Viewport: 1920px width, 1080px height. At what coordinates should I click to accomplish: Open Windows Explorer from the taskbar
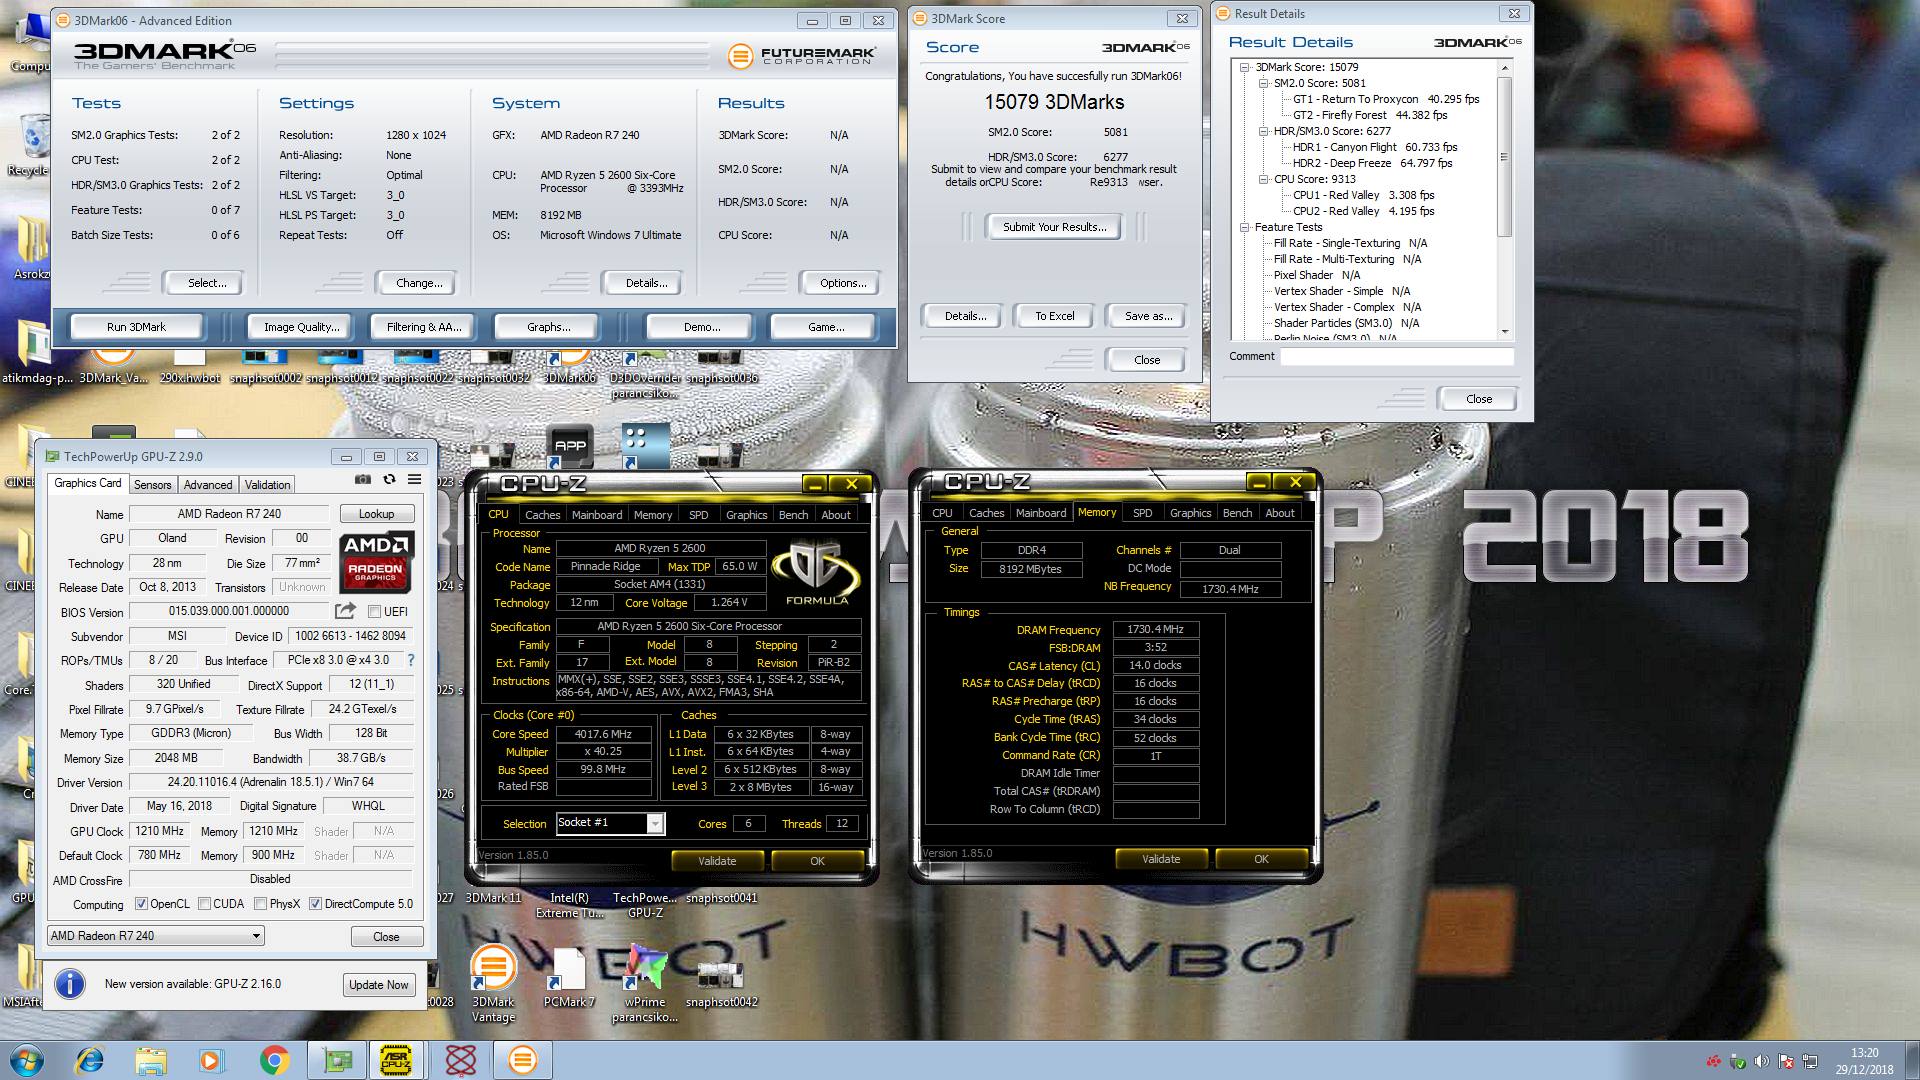[151, 1060]
